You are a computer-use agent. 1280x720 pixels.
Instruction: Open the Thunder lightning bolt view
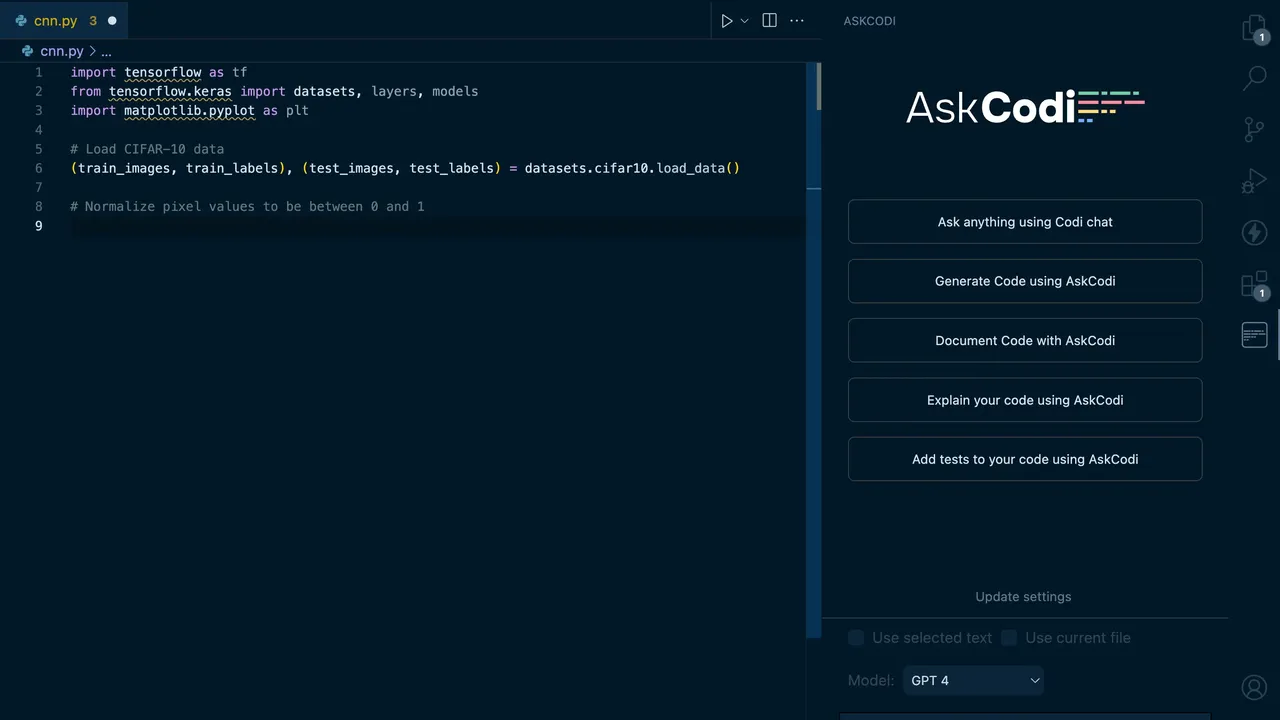(1254, 233)
